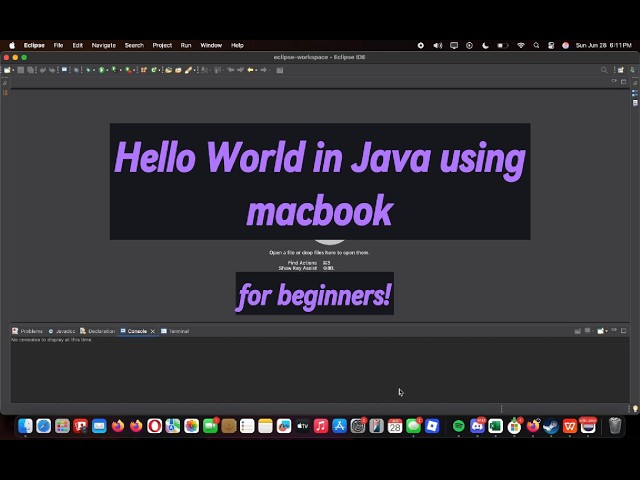Viewport: 640px width, 480px height.
Task: Expand the Search toolbar dropdown arrow
Action: 194,70
